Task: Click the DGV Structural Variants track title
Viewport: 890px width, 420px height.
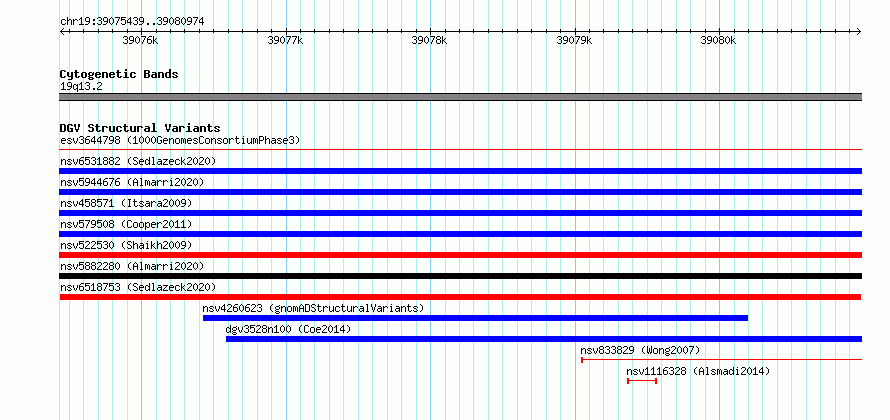Action: (140, 128)
